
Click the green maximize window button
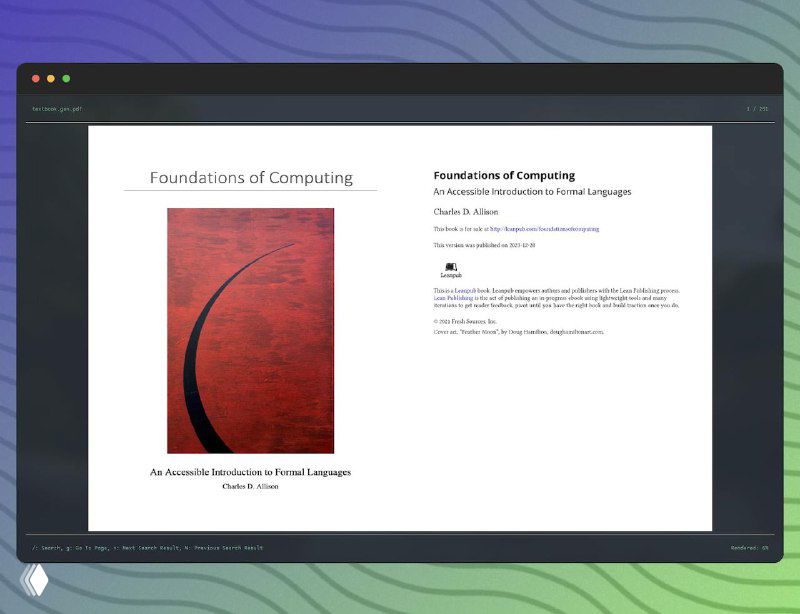(x=66, y=78)
